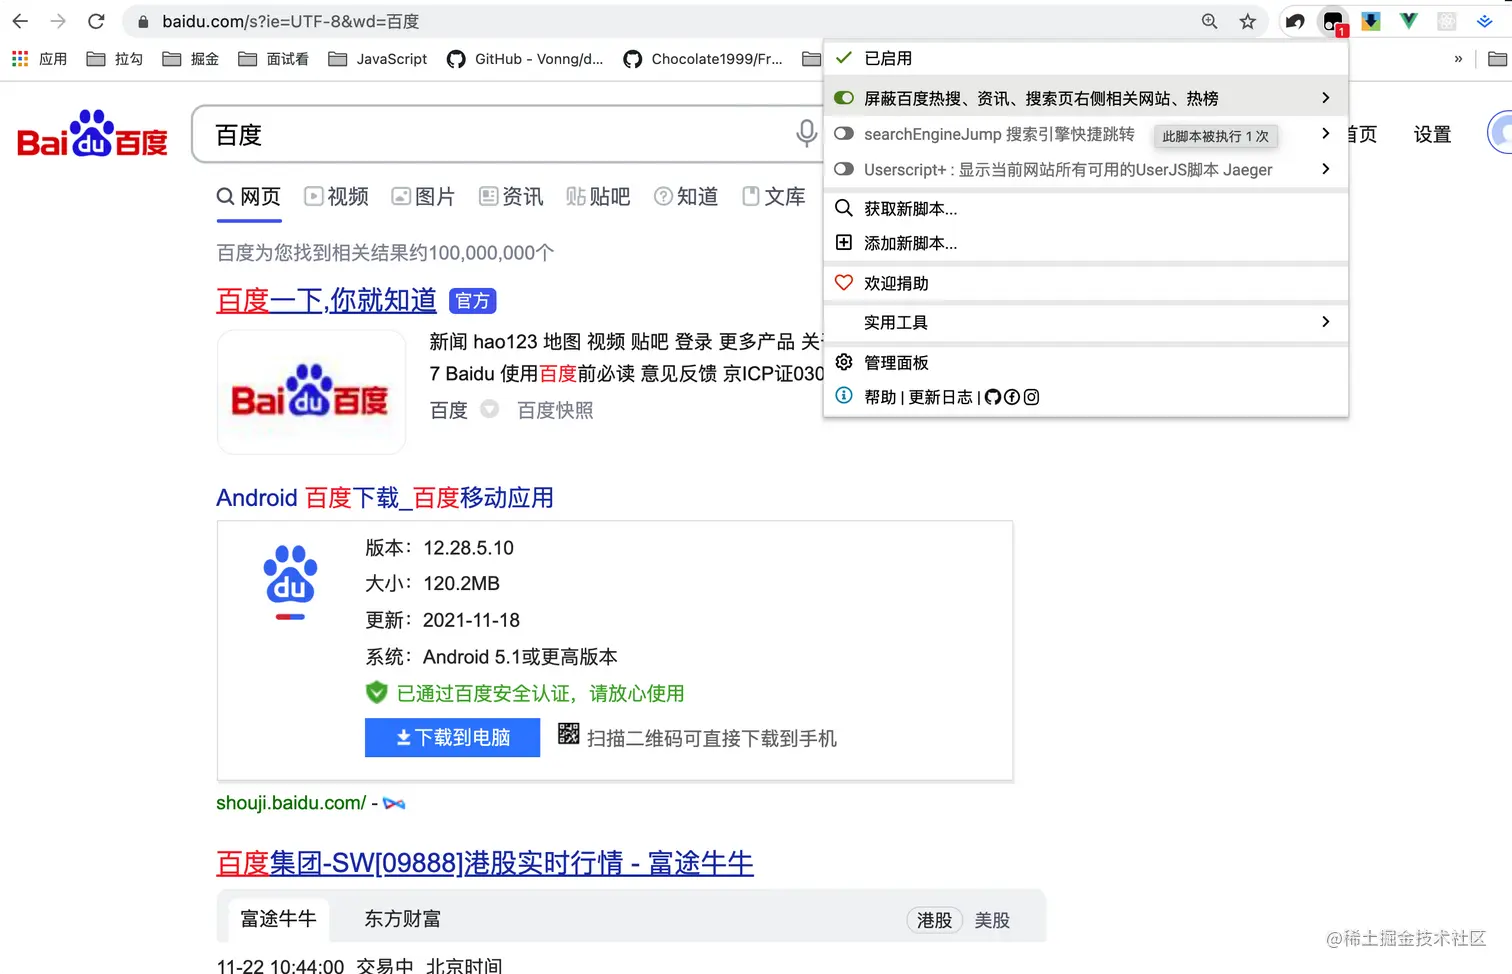The height and width of the screenshot is (974, 1512).
Task: Select the 富途牛牛 tab in stock card
Action: [x=278, y=918]
